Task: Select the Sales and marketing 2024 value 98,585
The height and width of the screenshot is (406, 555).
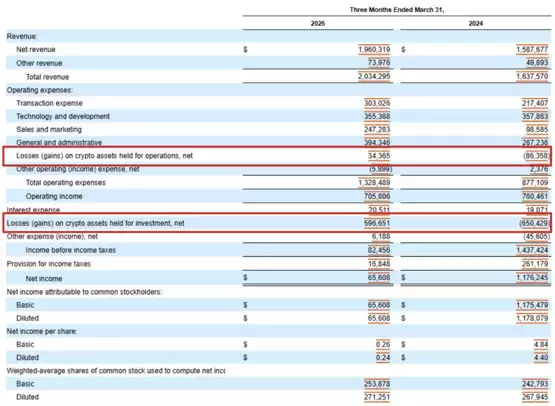Action: pos(537,129)
